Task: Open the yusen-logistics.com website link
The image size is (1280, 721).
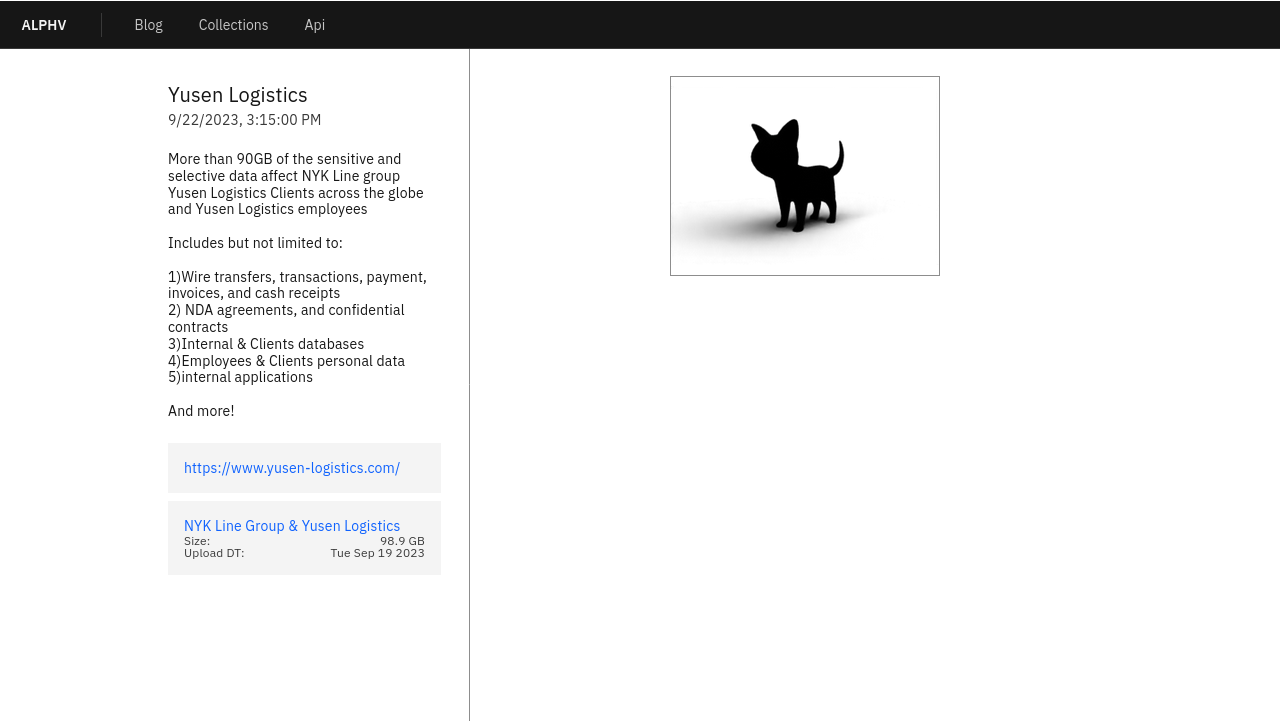Action: 292,468
